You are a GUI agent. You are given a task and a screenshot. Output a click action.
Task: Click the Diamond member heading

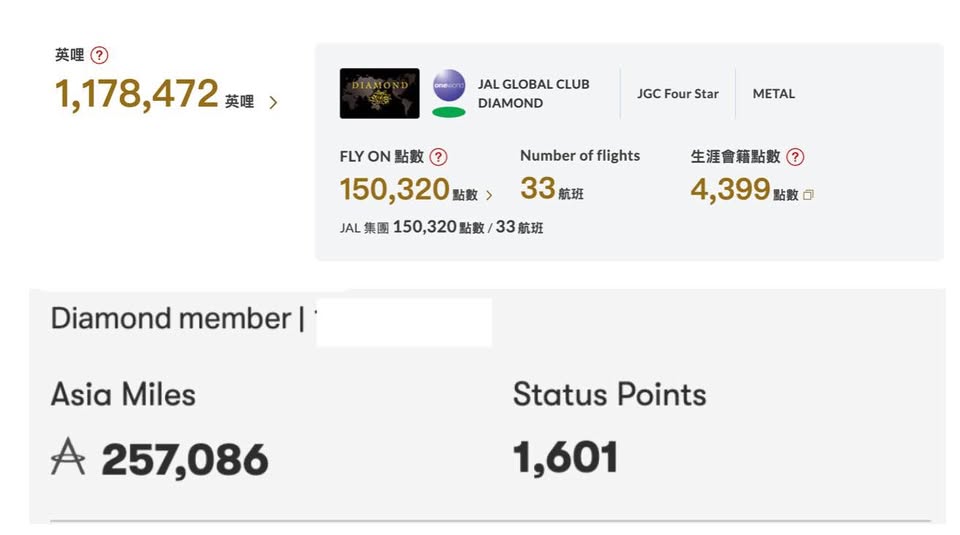tap(170, 319)
